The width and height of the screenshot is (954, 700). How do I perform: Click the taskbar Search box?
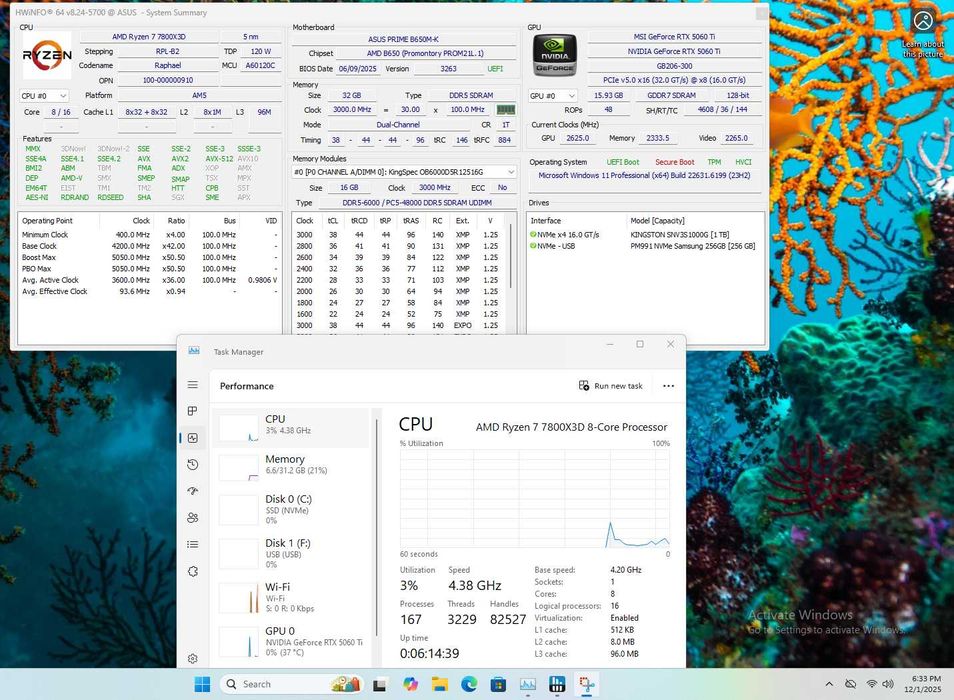click(x=291, y=684)
